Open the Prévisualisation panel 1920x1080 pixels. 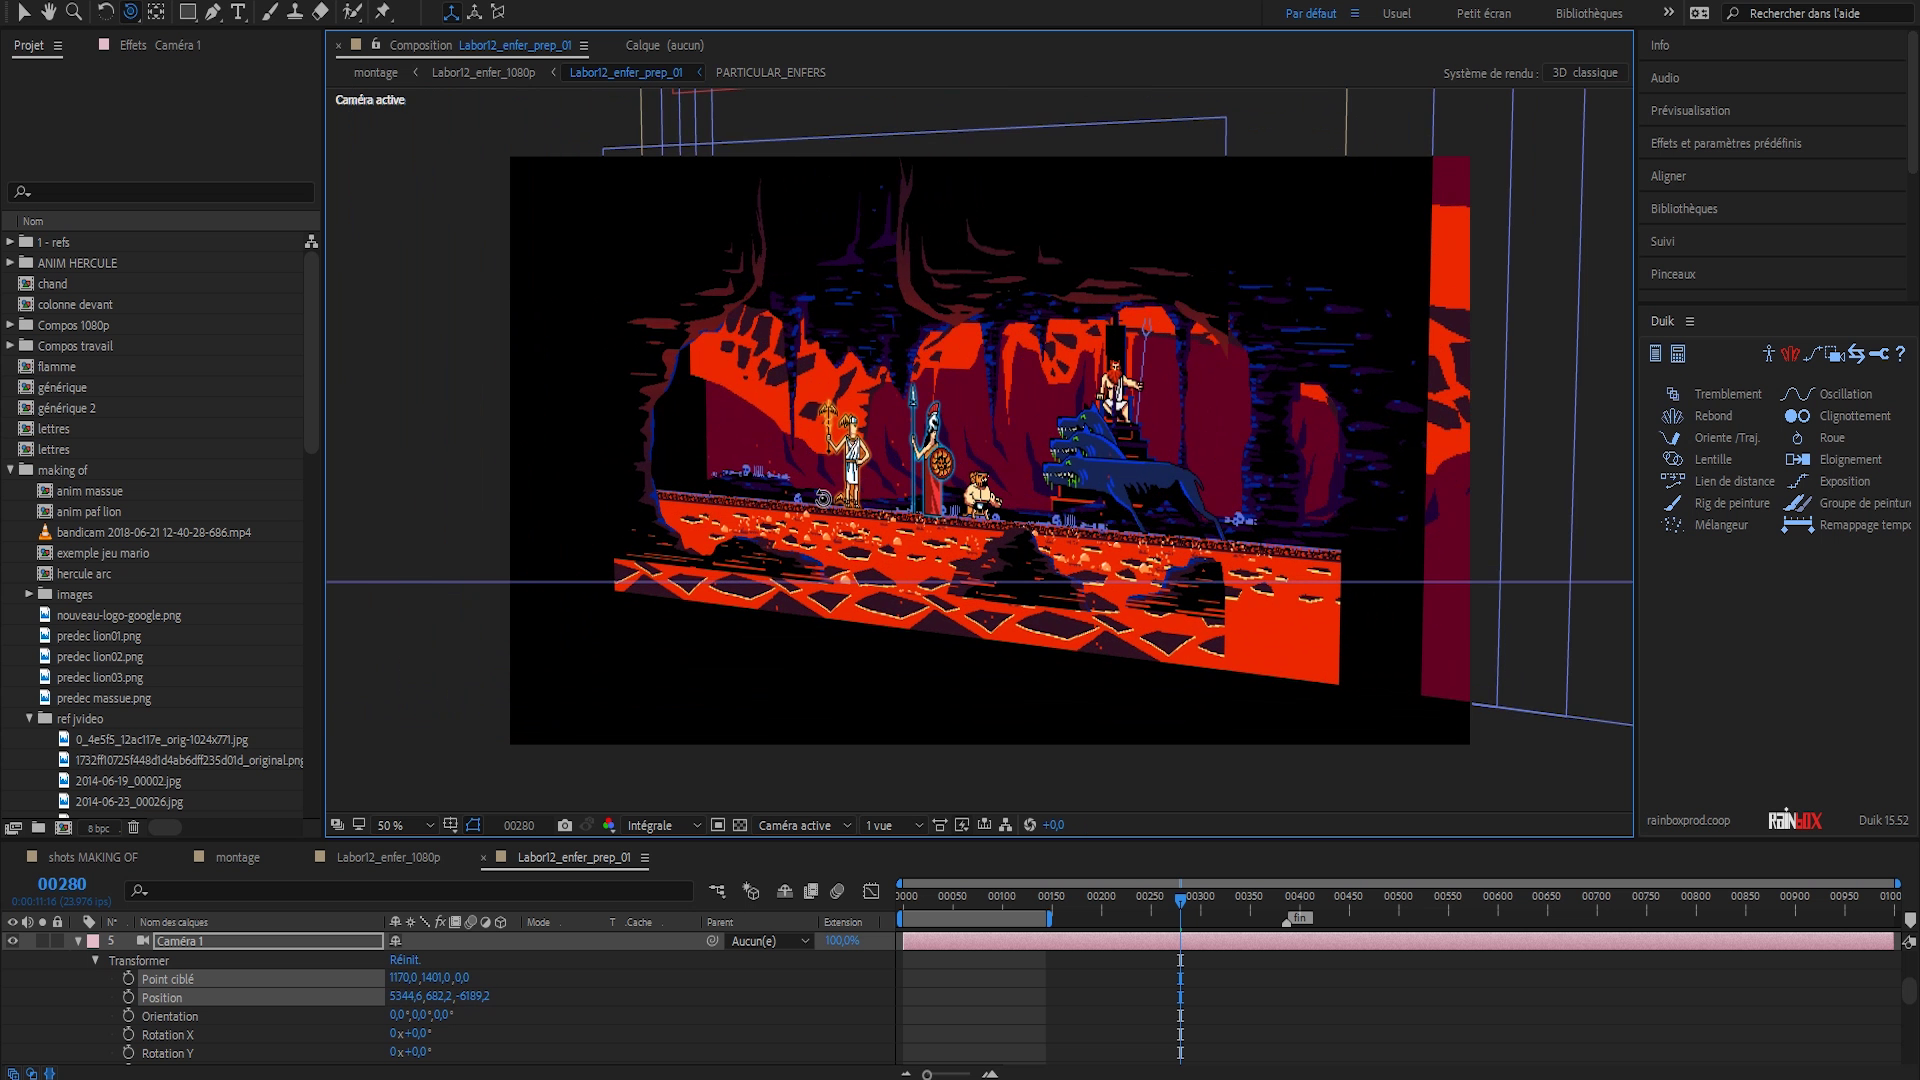[1690, 111]
